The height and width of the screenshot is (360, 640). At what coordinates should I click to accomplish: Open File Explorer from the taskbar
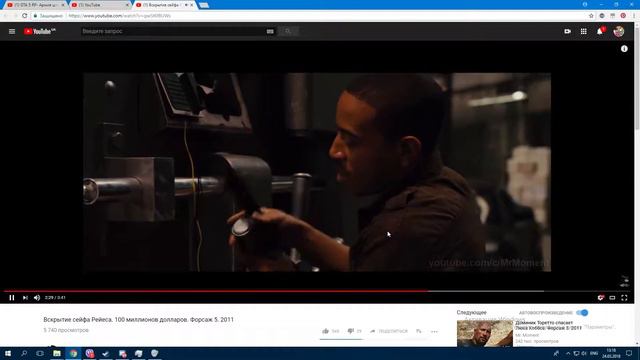[x=57, y=353]
